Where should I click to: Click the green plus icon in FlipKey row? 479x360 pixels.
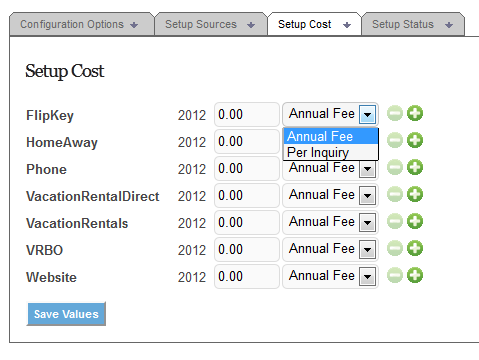[415, 113]
